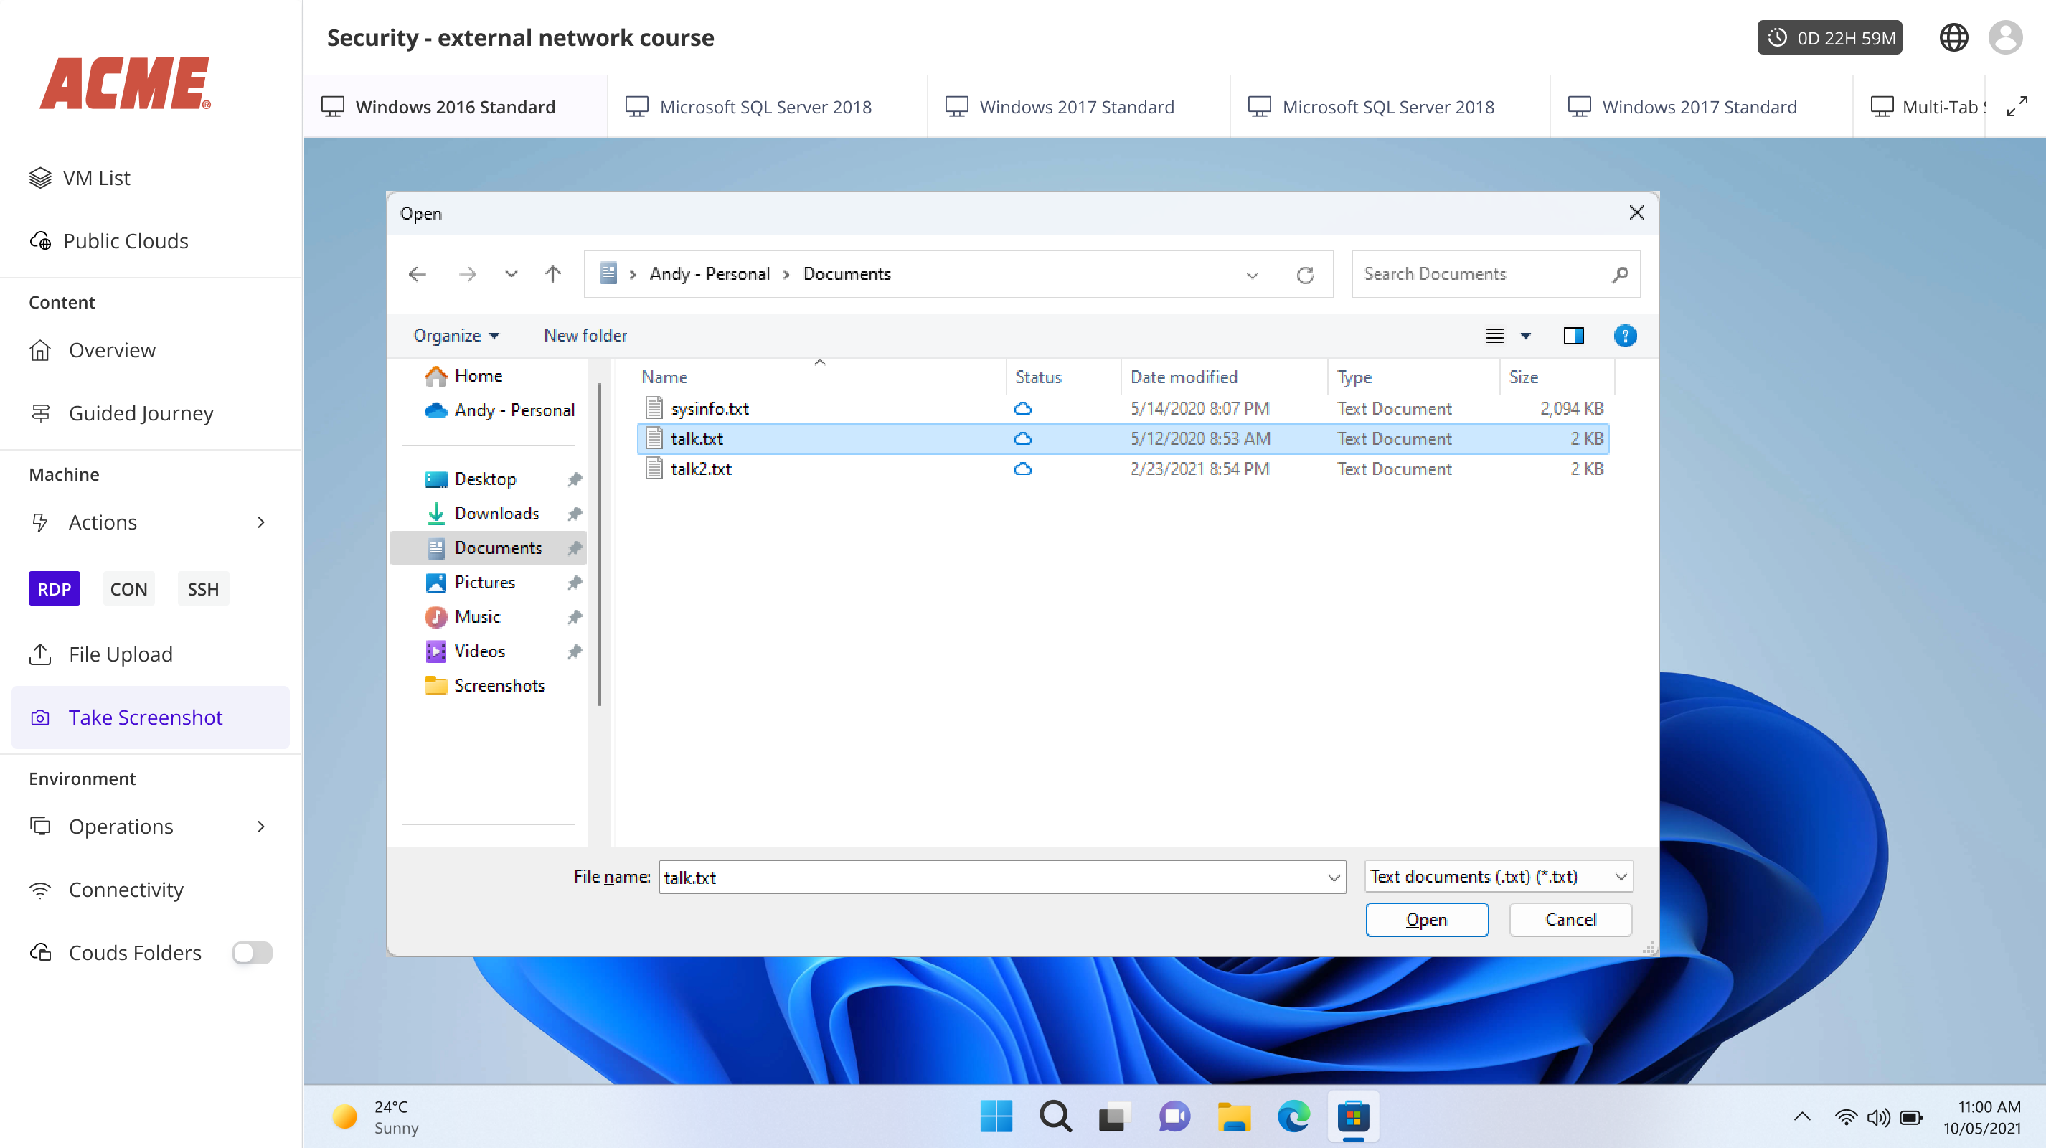Show the preview pane icon
2046x1148 pixels.
coord(1573,336)
